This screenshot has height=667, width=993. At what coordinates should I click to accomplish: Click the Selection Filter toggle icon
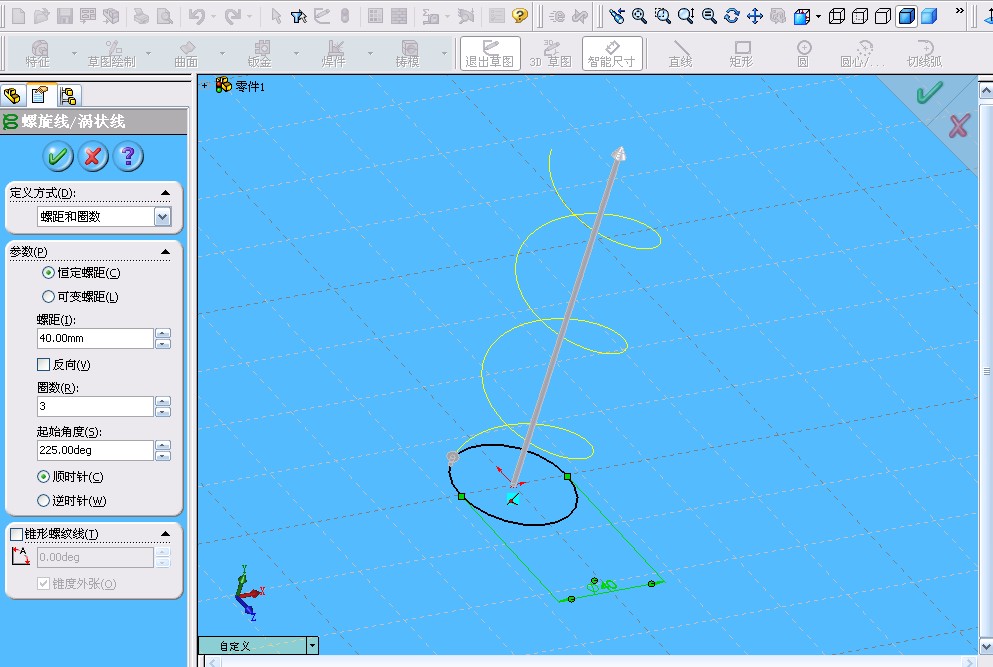tap(299, 16)
